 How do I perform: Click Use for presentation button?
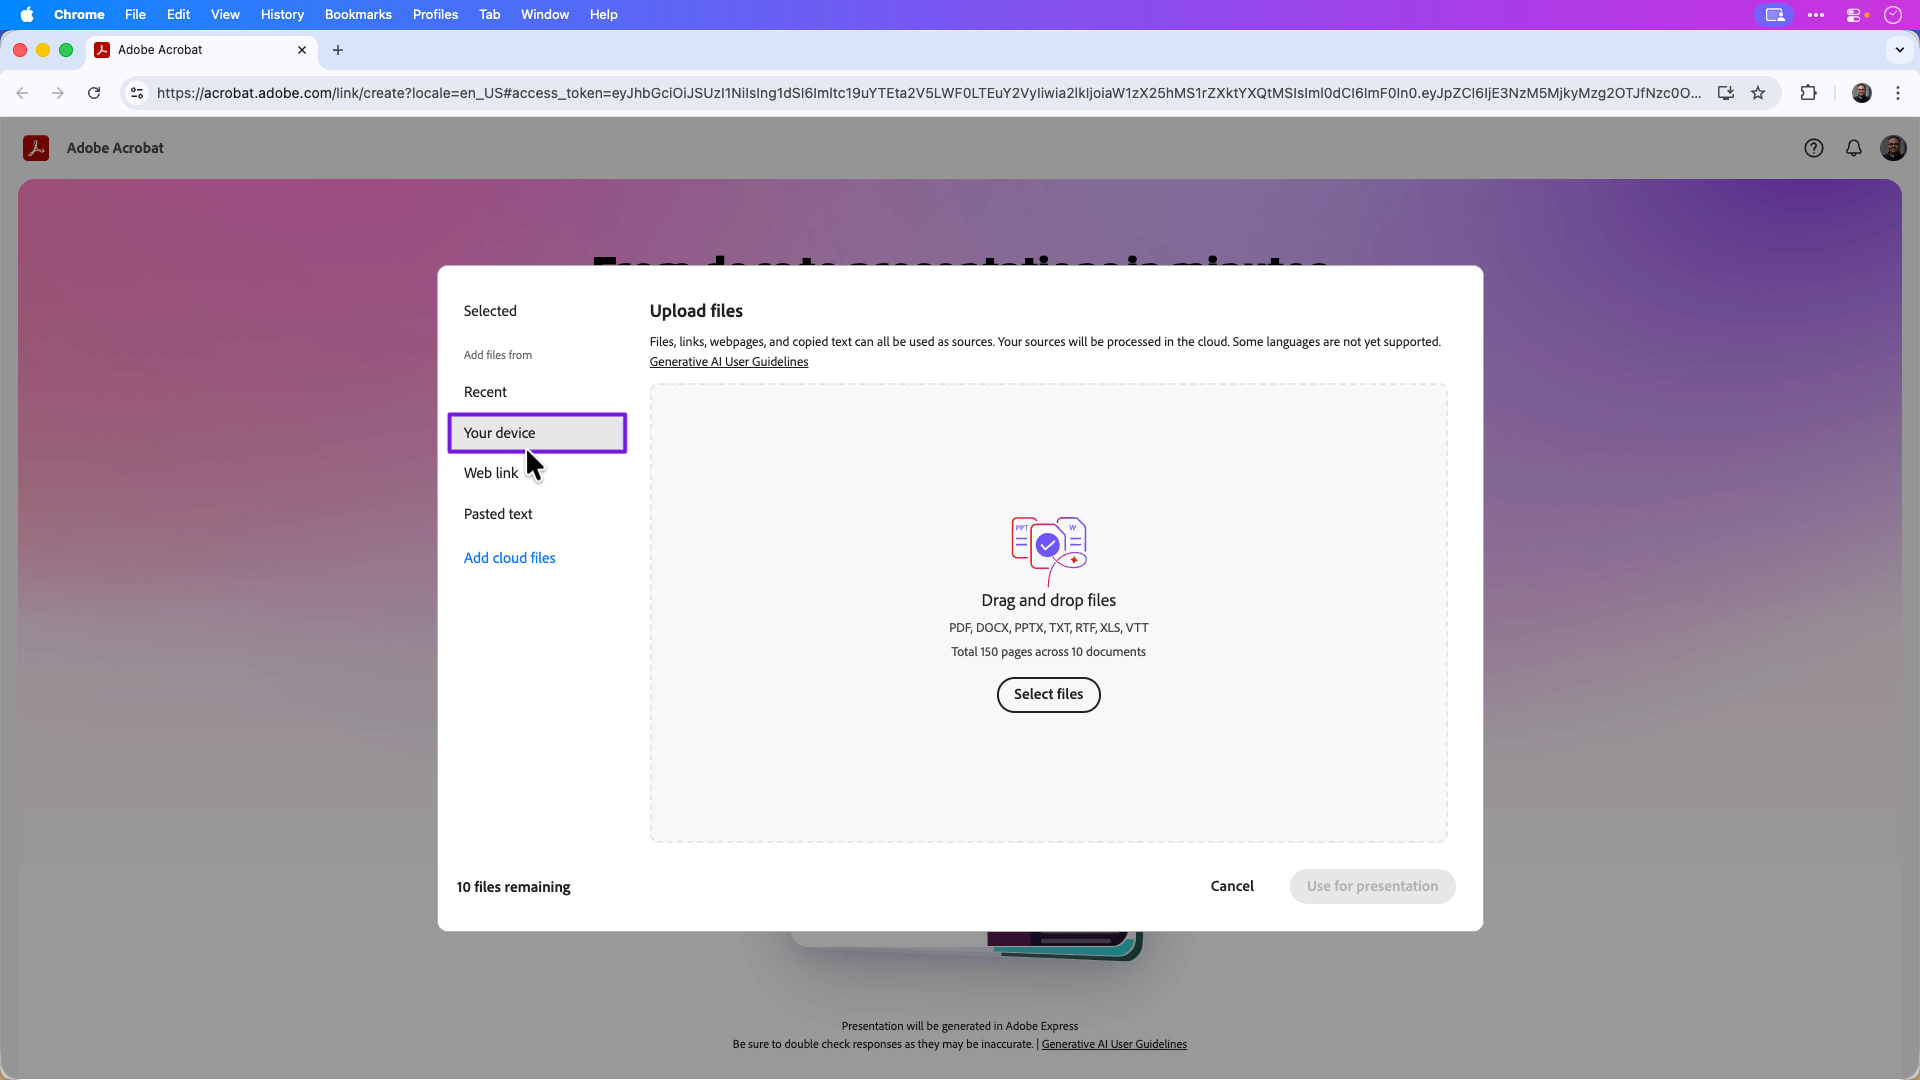coord(1372,887)
